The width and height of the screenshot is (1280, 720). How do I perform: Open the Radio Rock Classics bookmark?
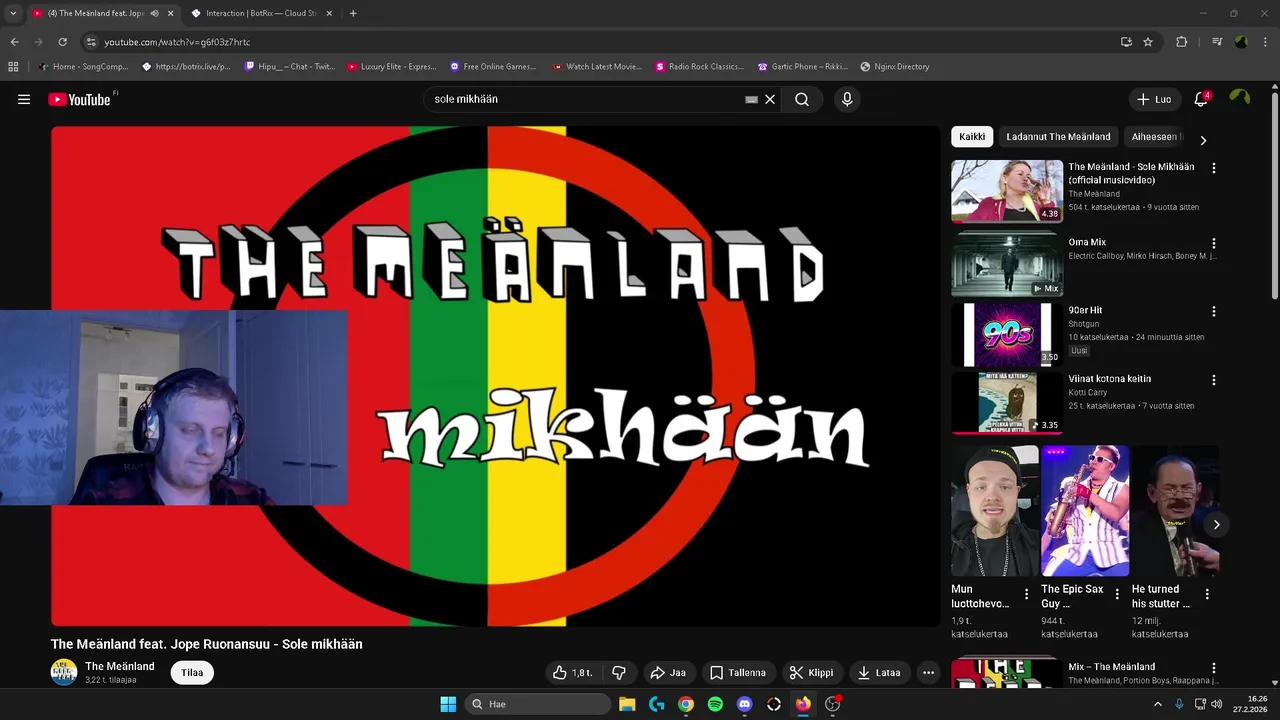pos(700,67)
